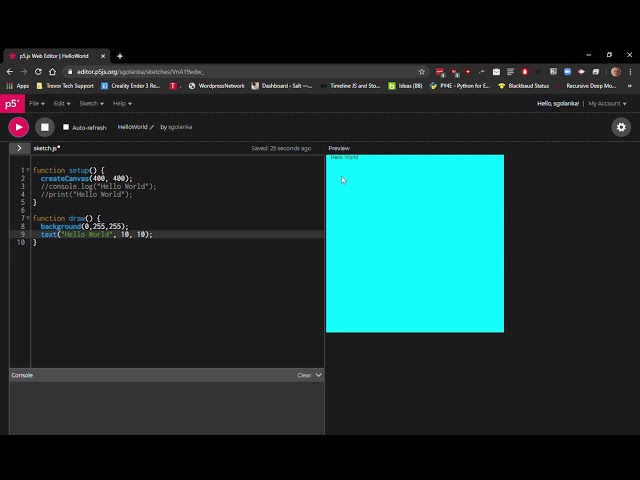Viewport: 640px width, 480px height.
Task: Open Trevor Tech Support bookmark
Action: coord(65,86)
